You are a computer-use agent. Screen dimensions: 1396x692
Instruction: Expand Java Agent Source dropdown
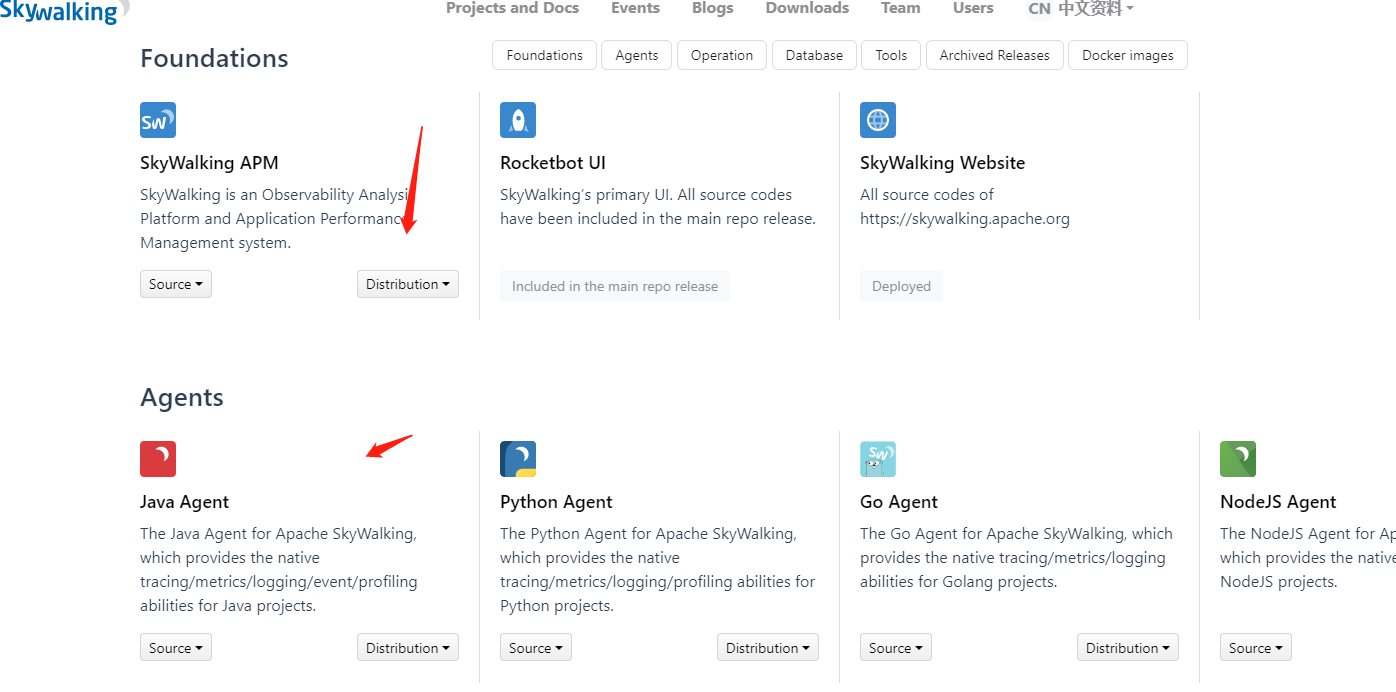(176, 648)
